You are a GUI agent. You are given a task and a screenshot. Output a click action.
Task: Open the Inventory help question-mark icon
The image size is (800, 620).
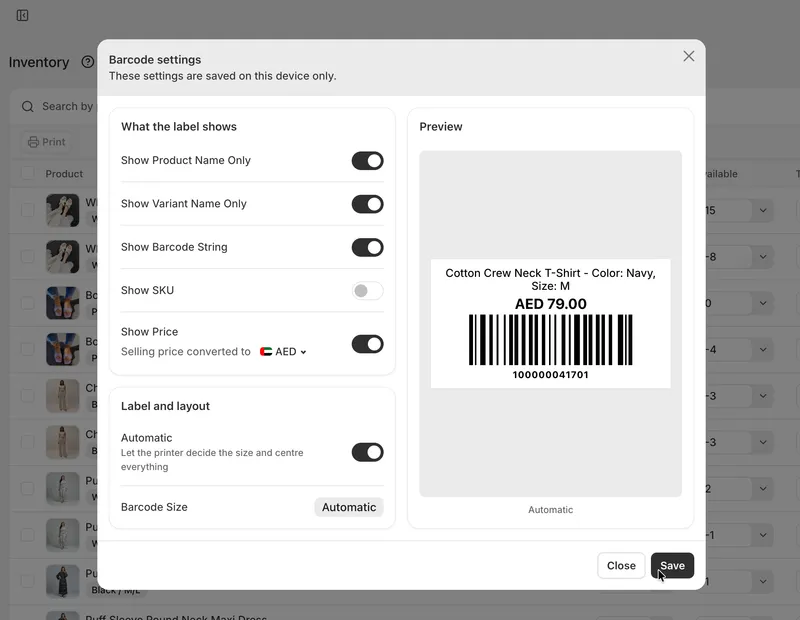click(88, 62)
